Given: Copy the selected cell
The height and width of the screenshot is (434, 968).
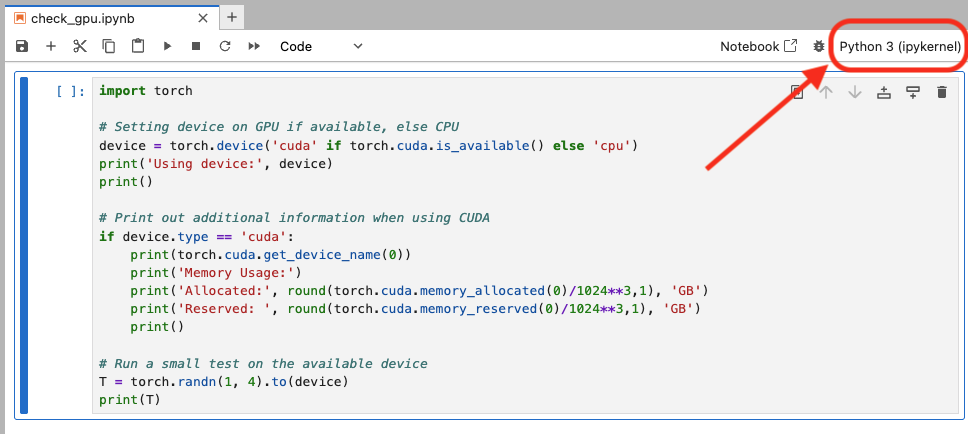Looking at the screenshot, I should pos(109,46).
